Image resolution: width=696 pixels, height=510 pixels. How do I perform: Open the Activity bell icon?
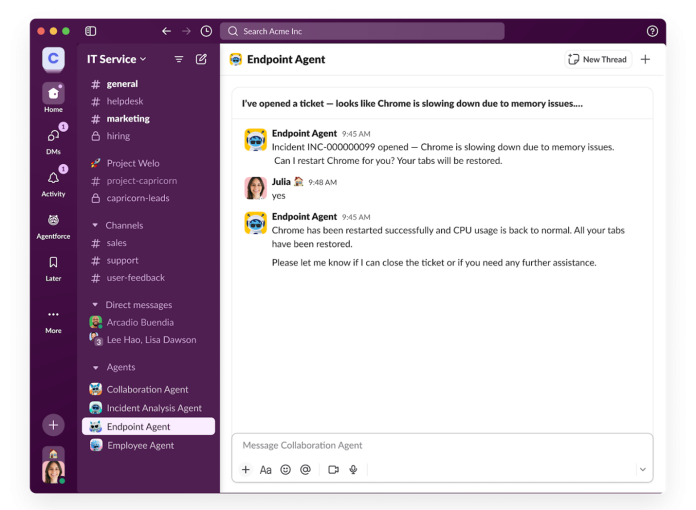point(53,178)
